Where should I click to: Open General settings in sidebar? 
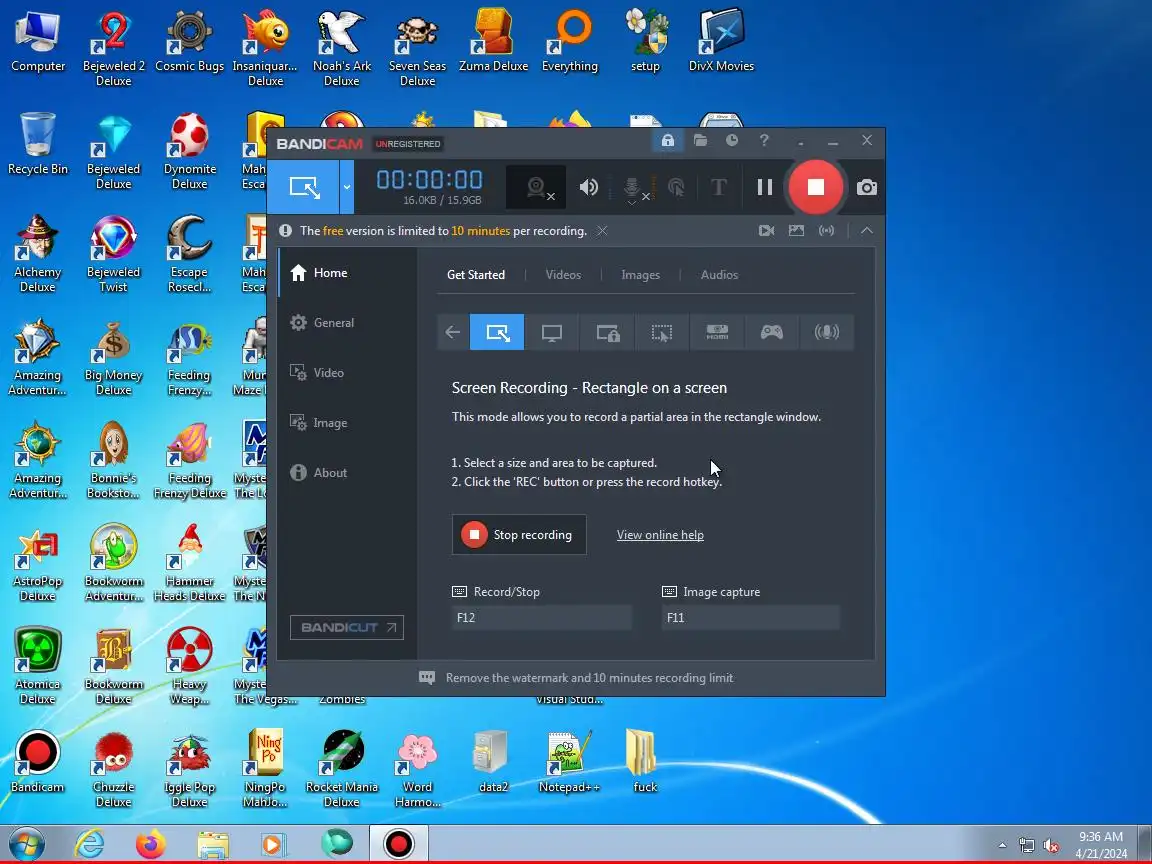coord(348,323)
